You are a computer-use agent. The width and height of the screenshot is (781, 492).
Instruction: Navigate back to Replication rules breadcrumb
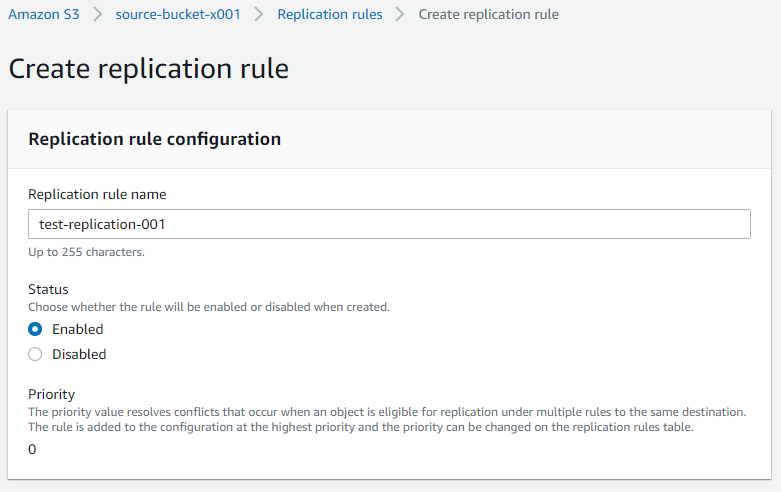point(330,14)
